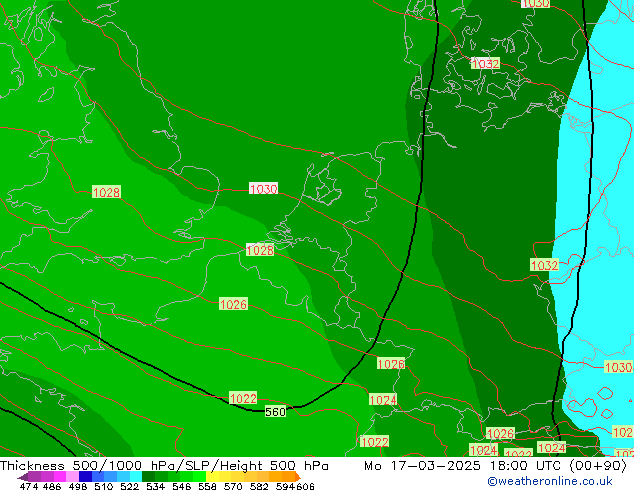The height and width of the screenshot is (490, 634).
Task: Click the legend value 570
Action: click(233, 486)
